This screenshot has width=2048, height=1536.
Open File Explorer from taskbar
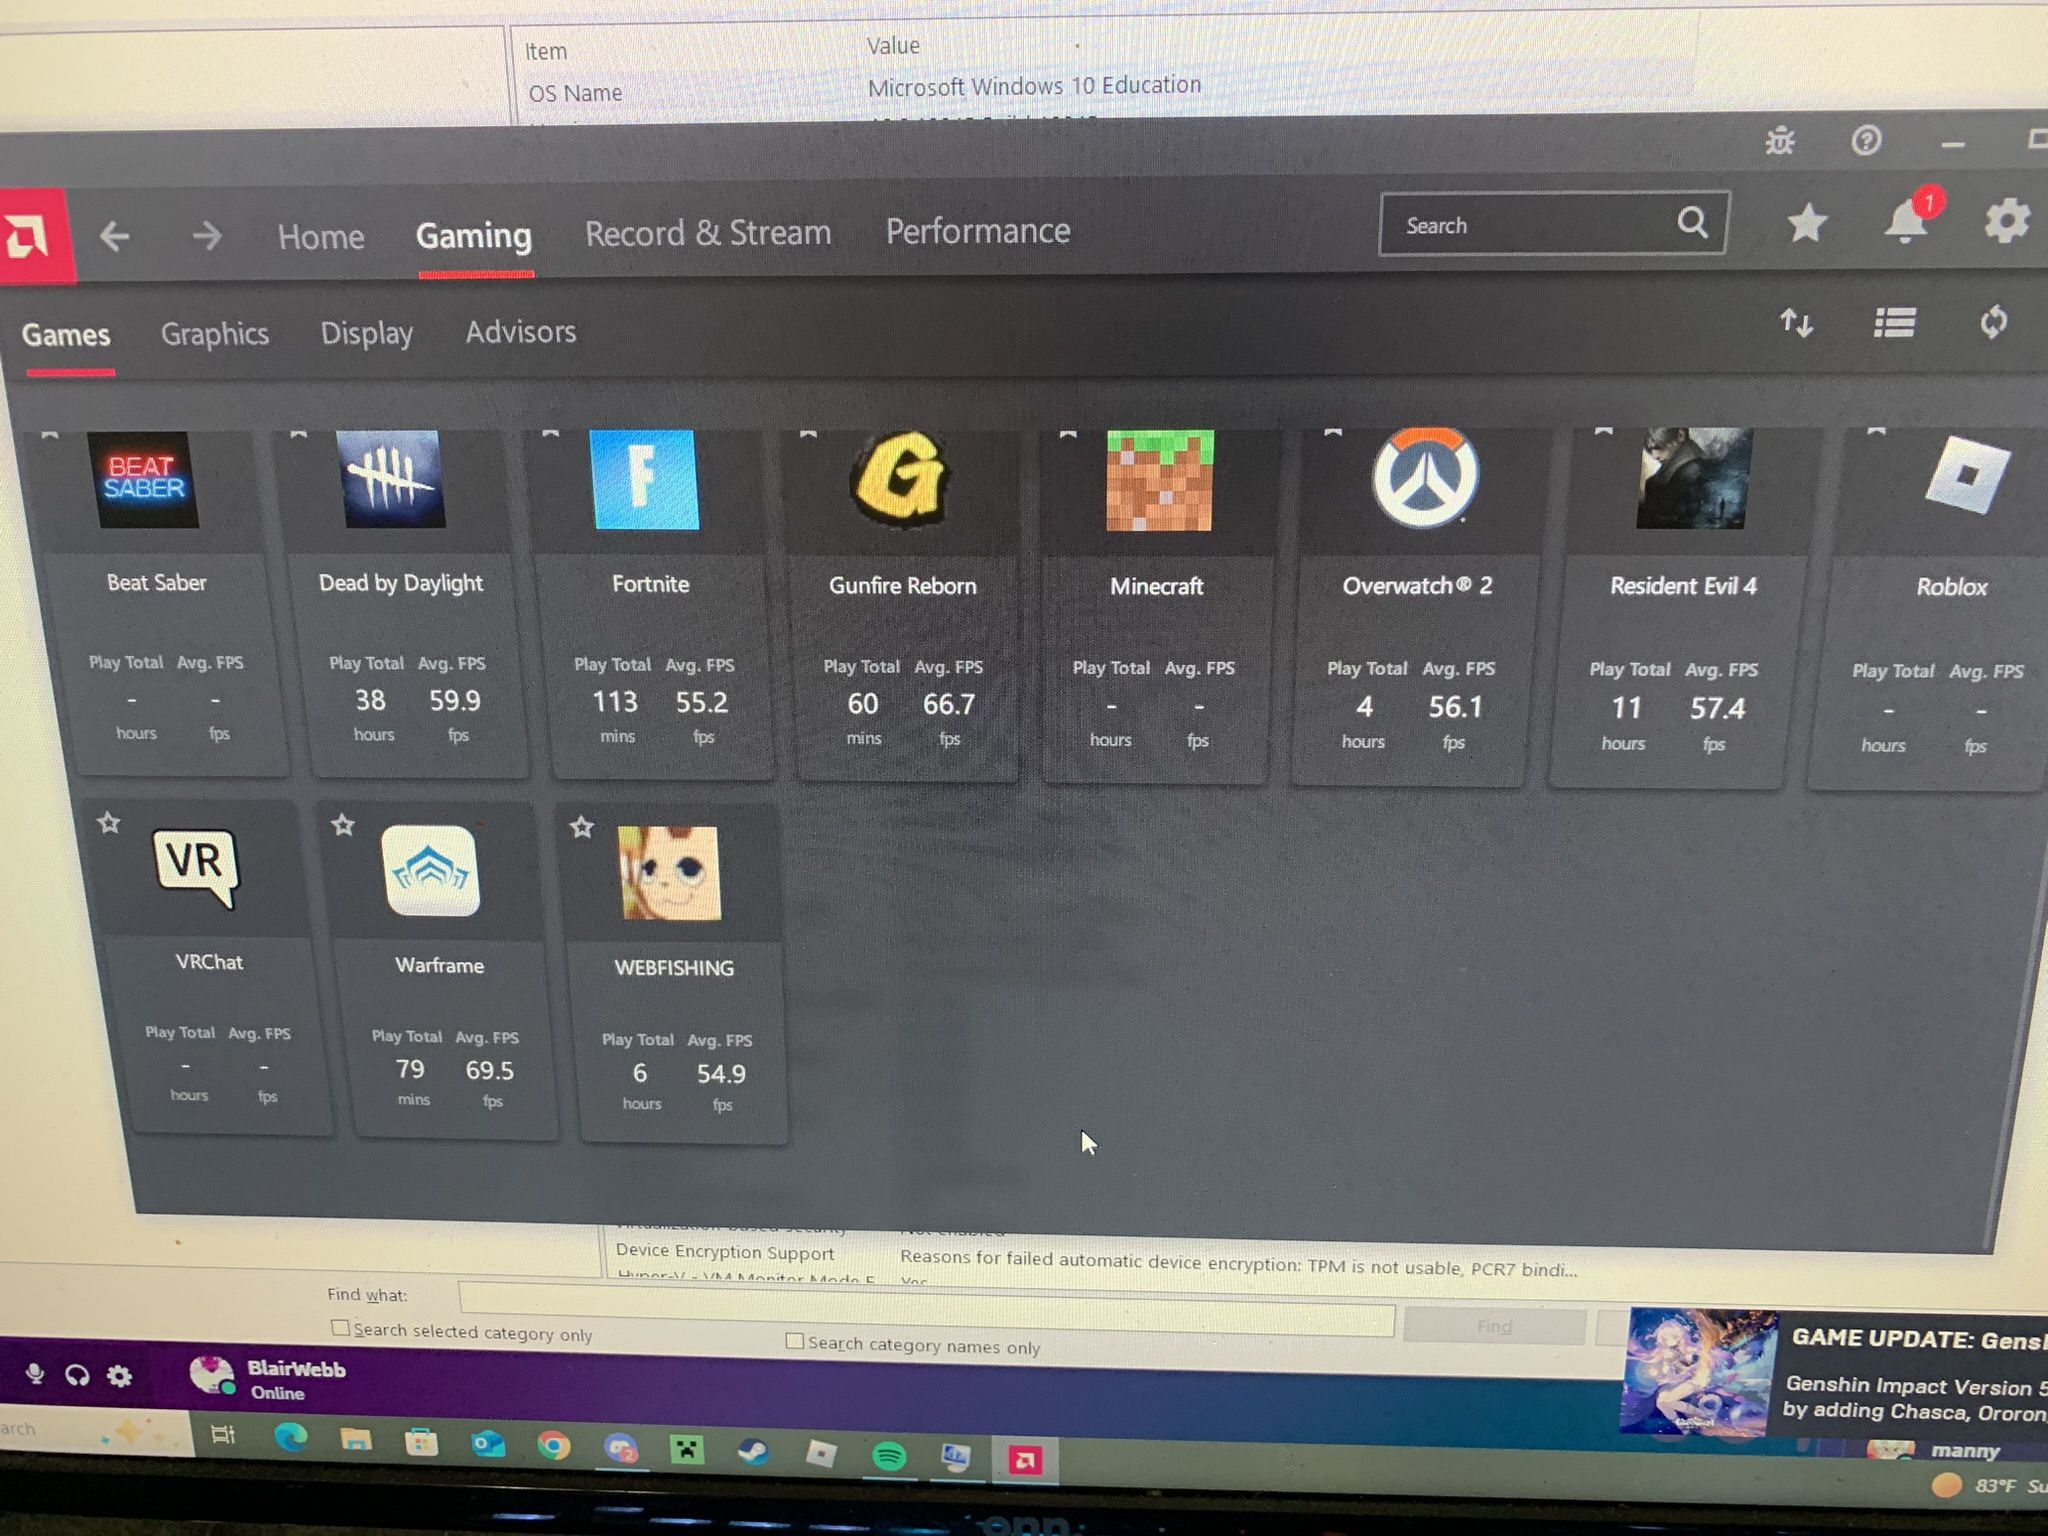355,1440
